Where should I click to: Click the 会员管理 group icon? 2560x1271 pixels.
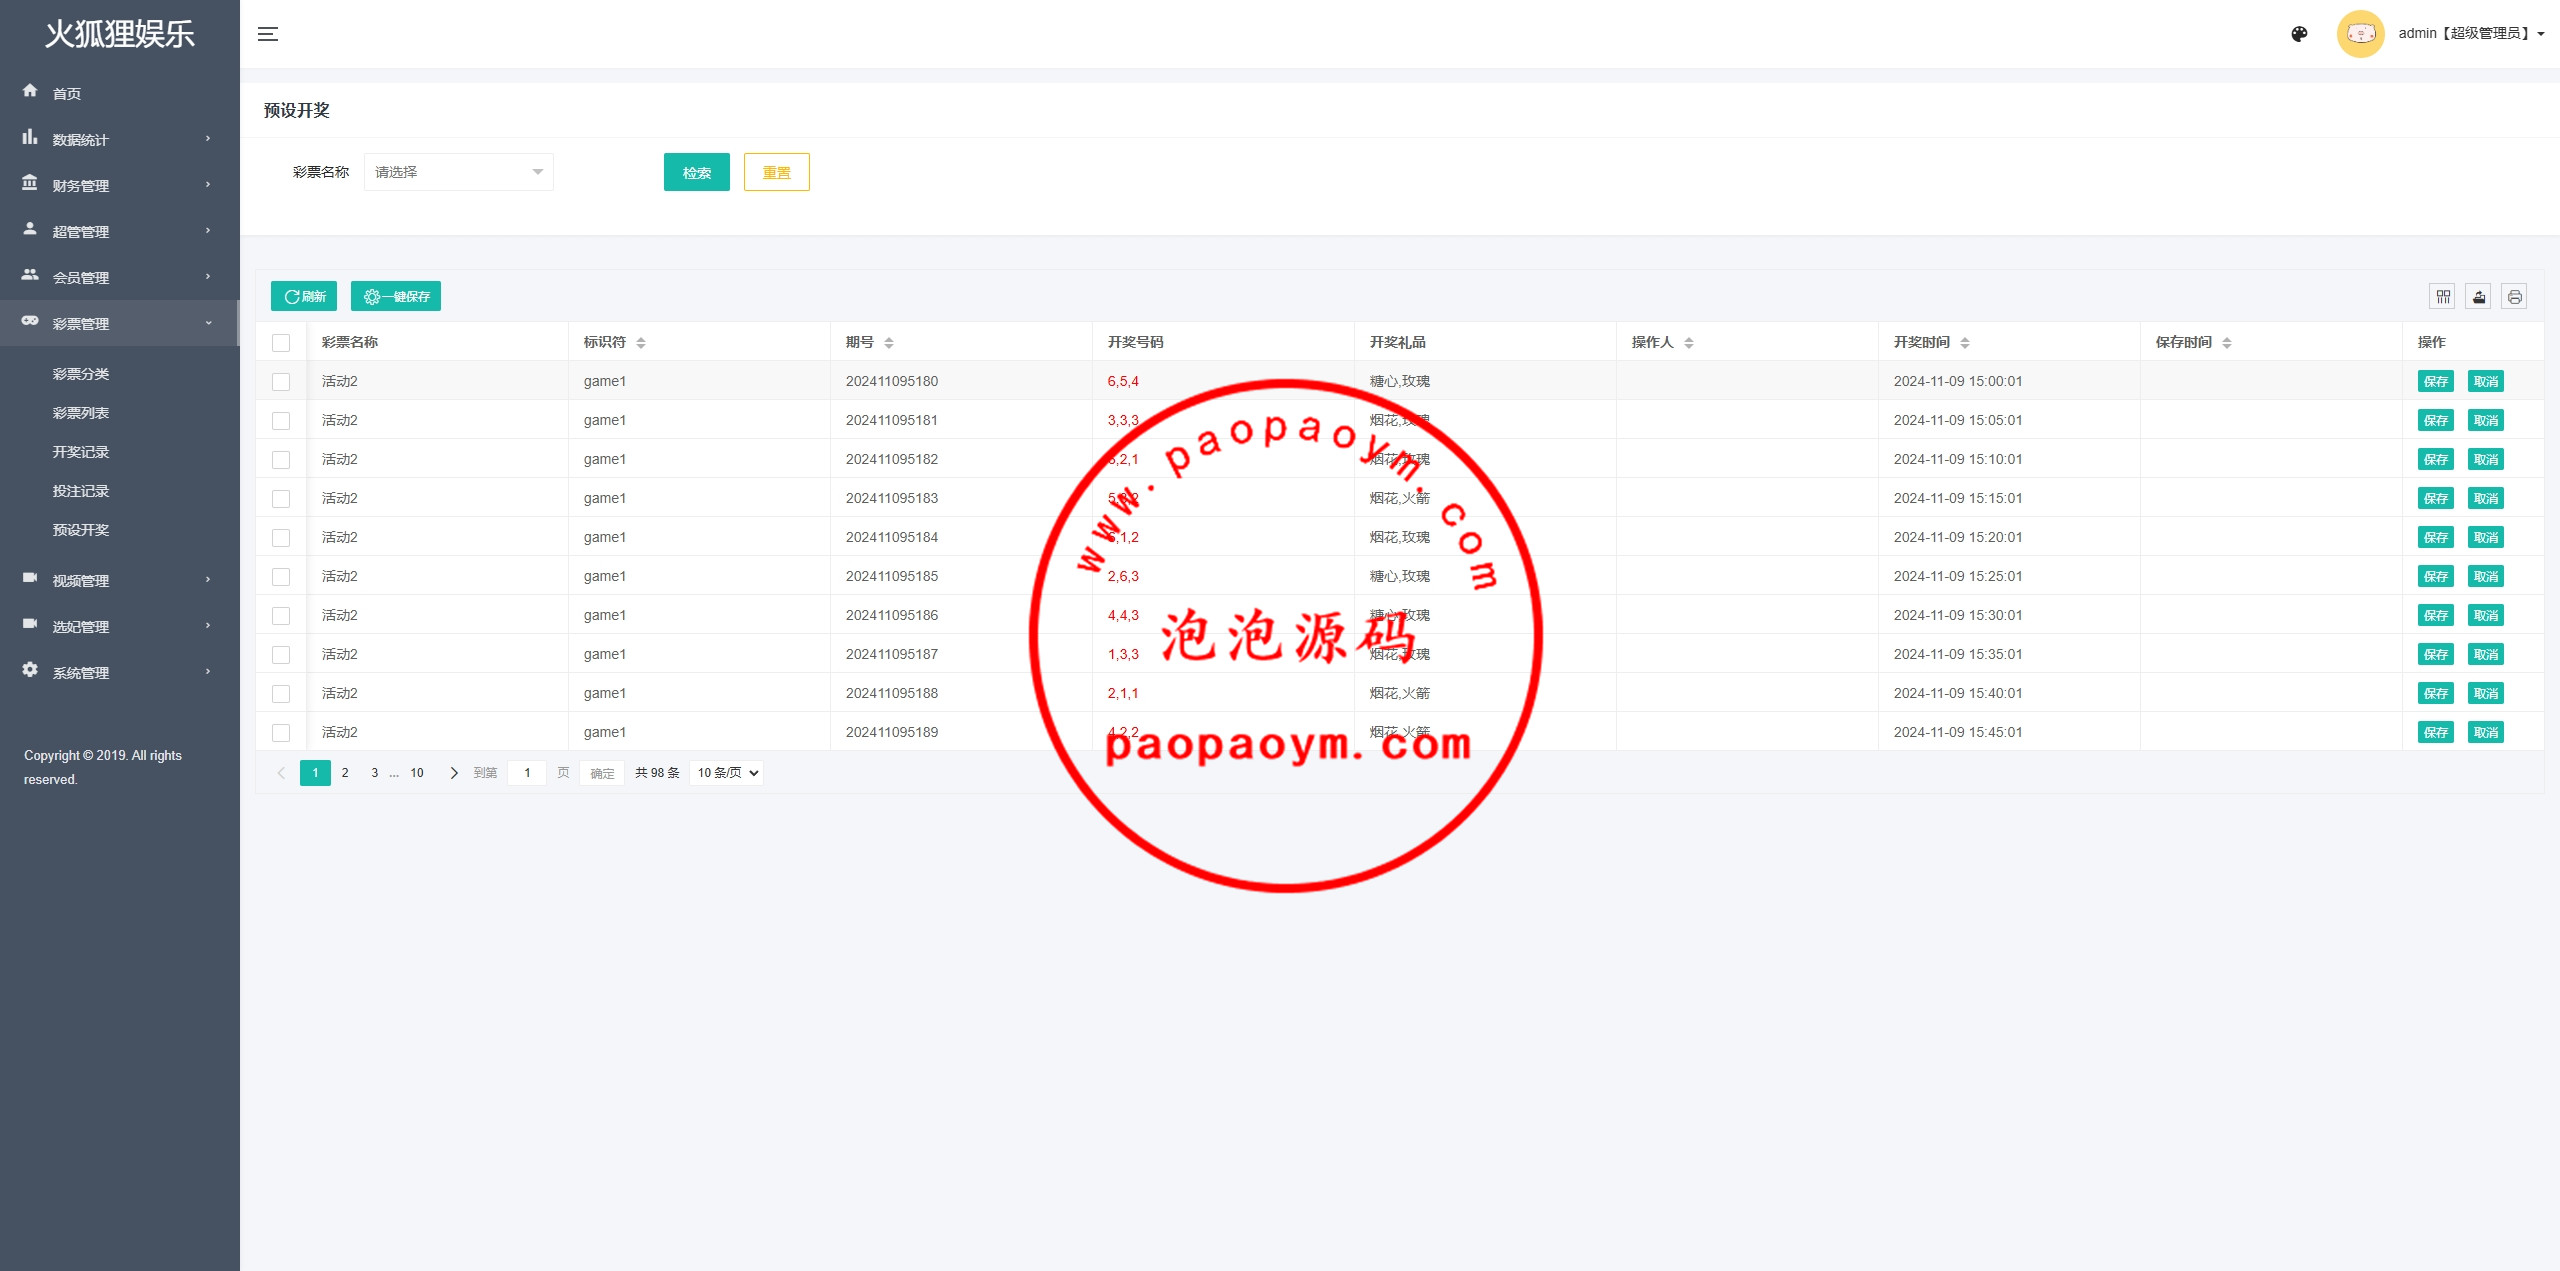pyautogui.click(x=30, y=275)
